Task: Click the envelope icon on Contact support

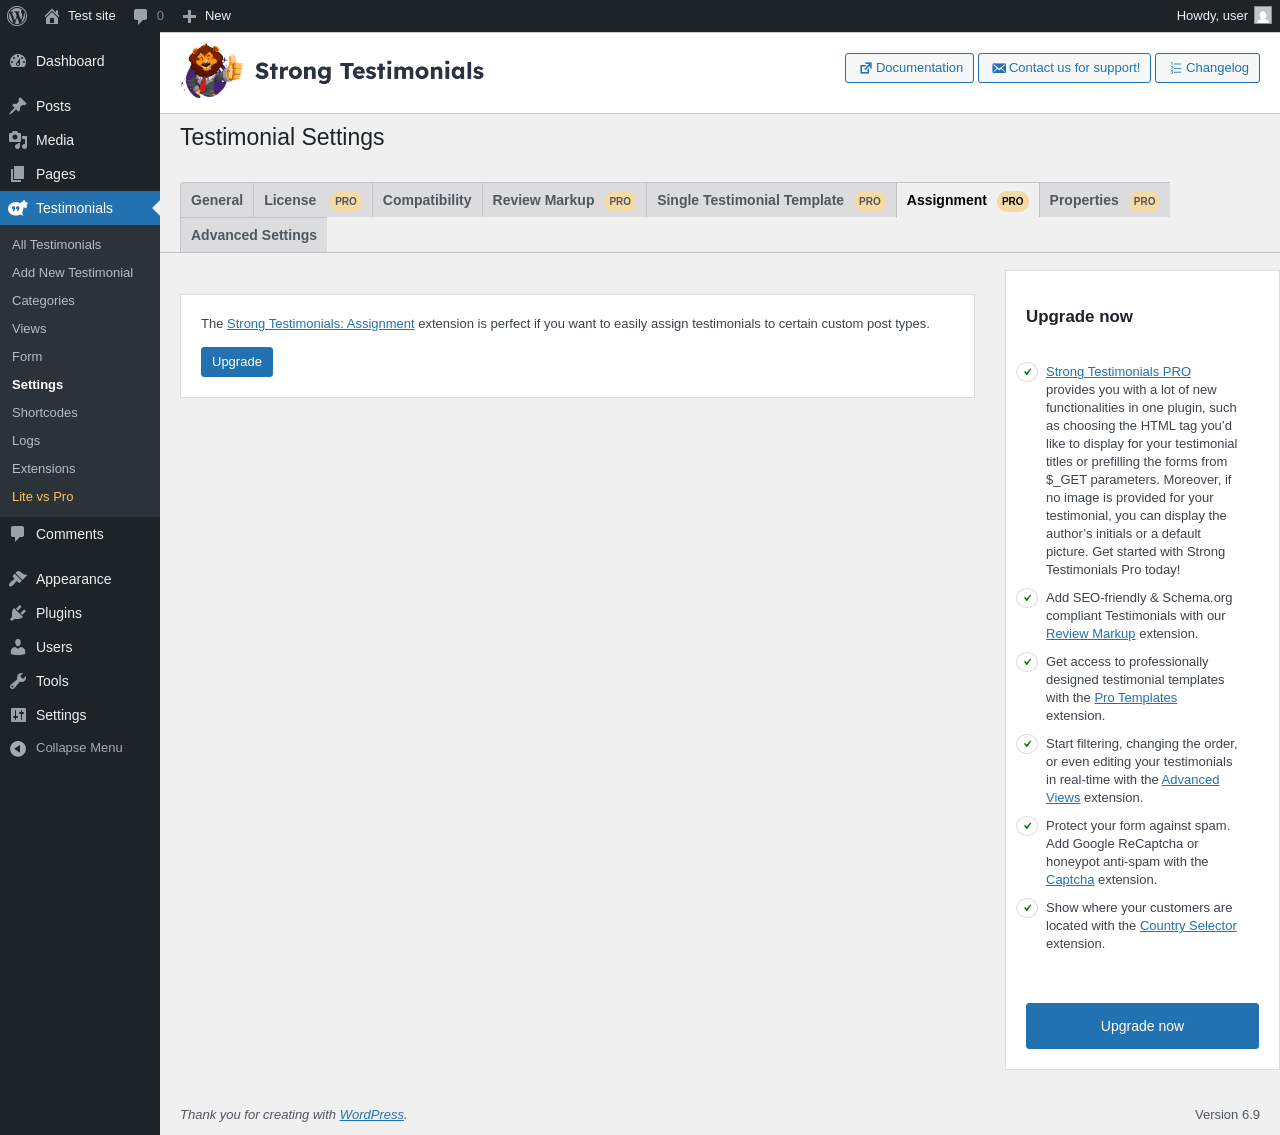Action: [x=999, y=68]
